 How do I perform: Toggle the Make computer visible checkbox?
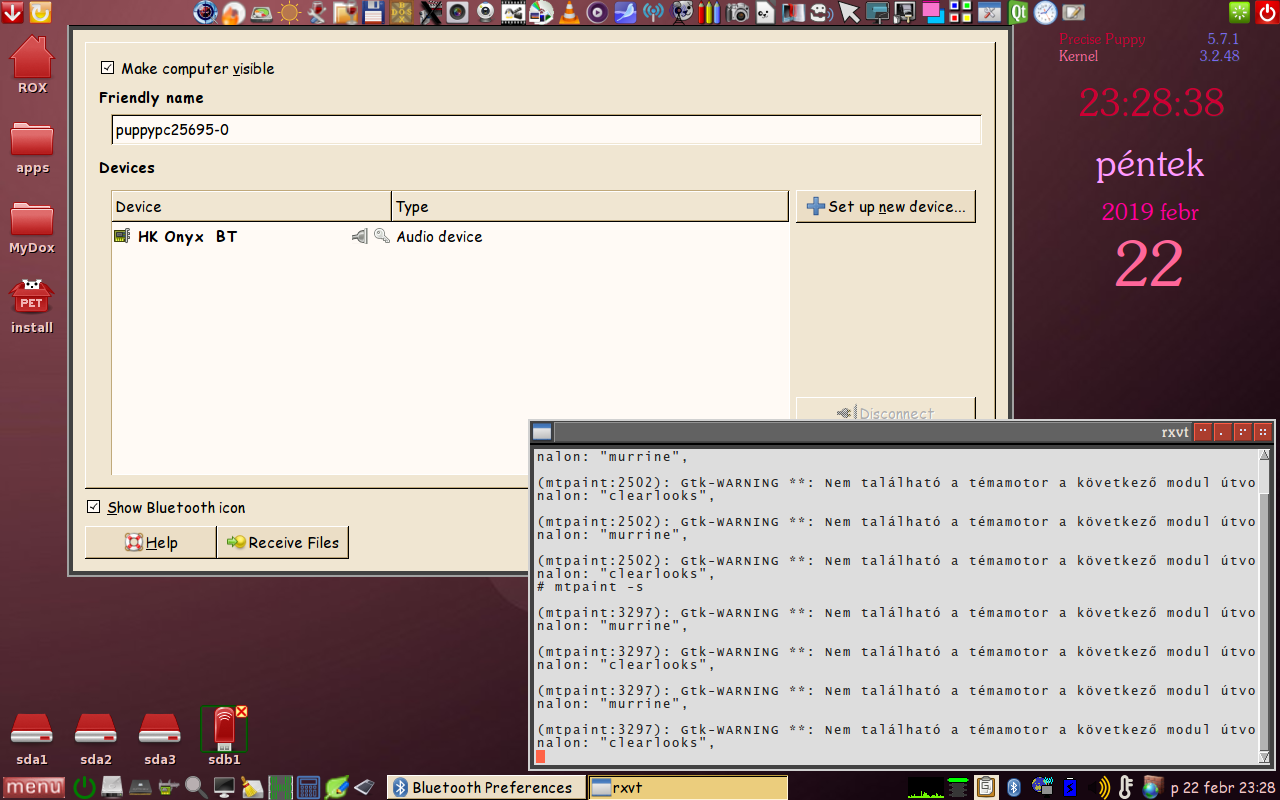pos(107,68)
